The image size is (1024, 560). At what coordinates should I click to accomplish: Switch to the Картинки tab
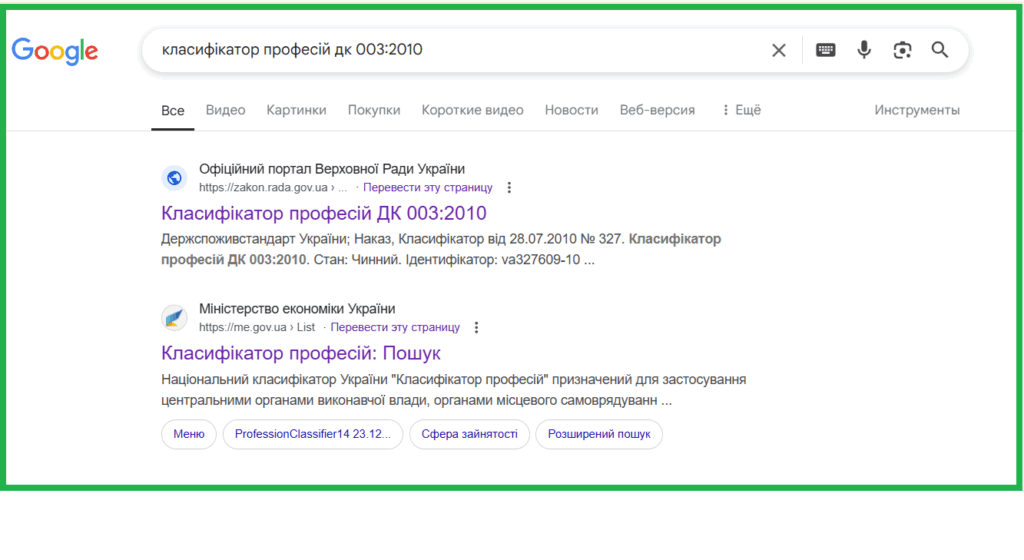pos(296,110)
